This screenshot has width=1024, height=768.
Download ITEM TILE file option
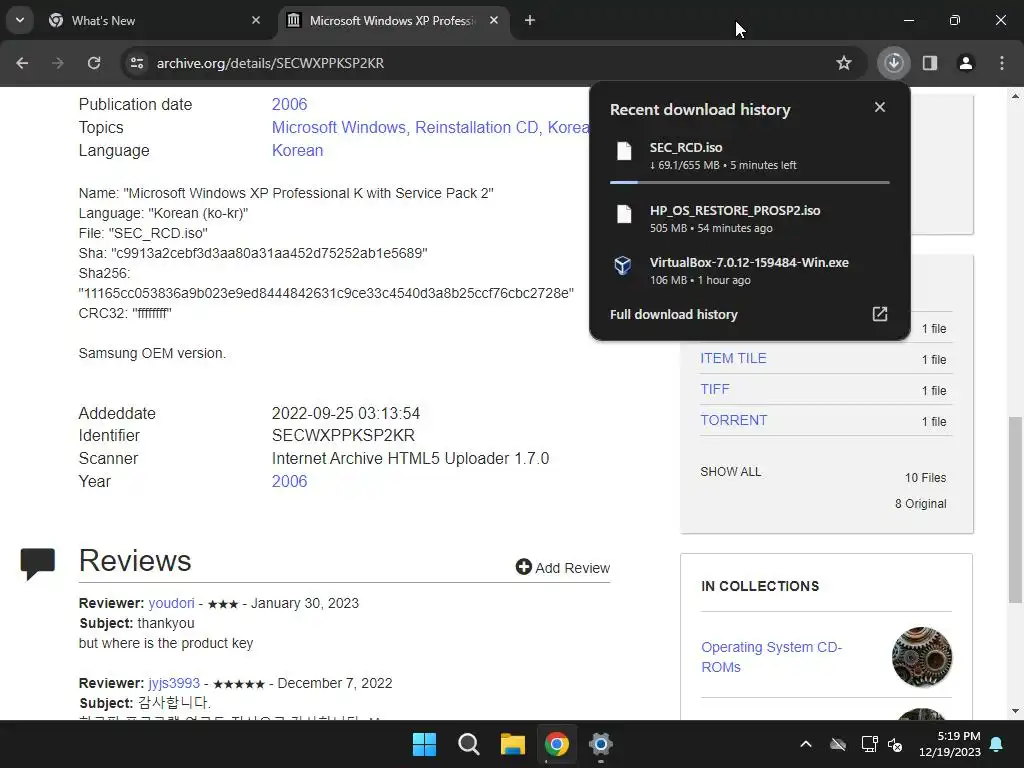733,359
